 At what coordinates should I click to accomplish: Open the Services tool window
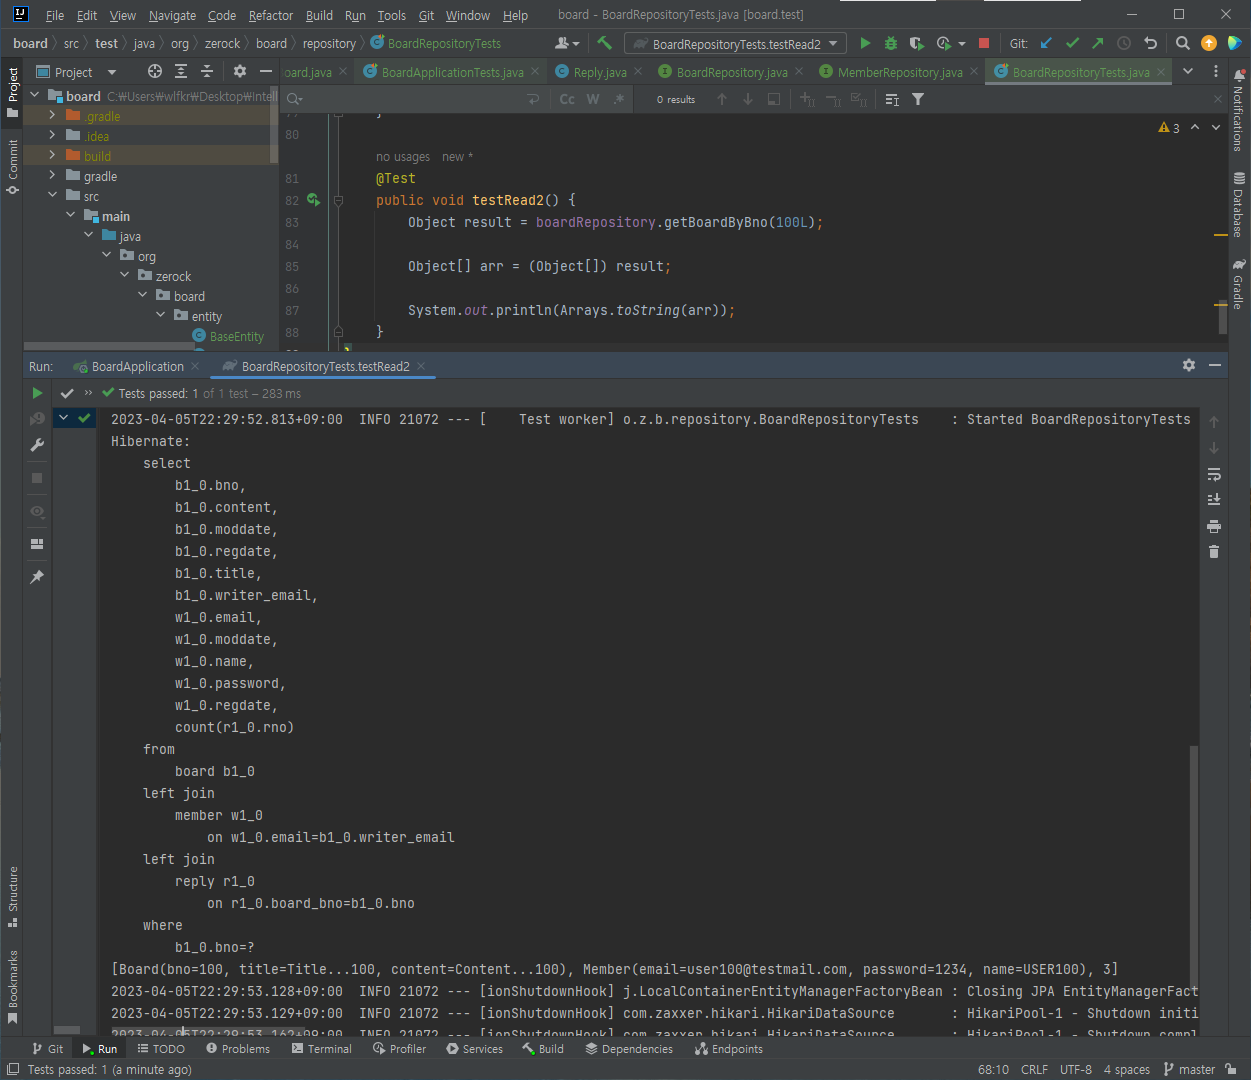coord(475,1049)
